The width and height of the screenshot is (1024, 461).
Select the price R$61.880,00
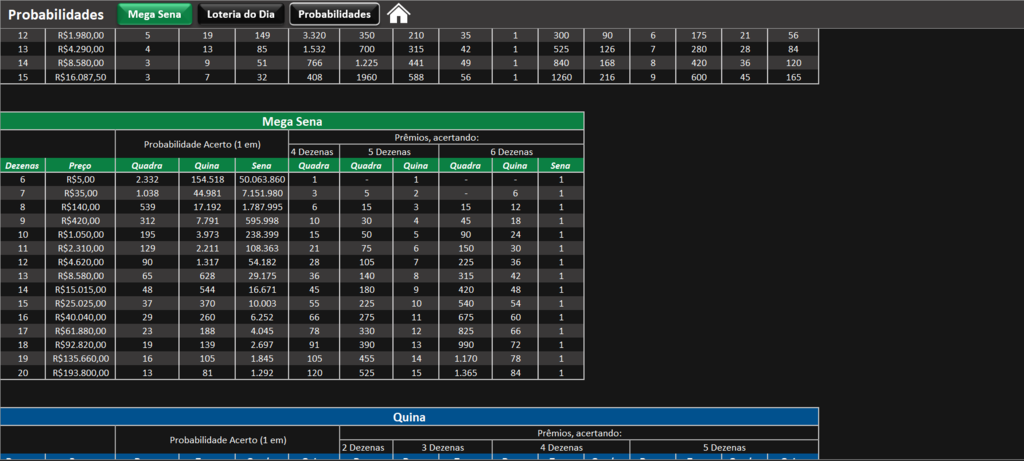coord(80,331)
